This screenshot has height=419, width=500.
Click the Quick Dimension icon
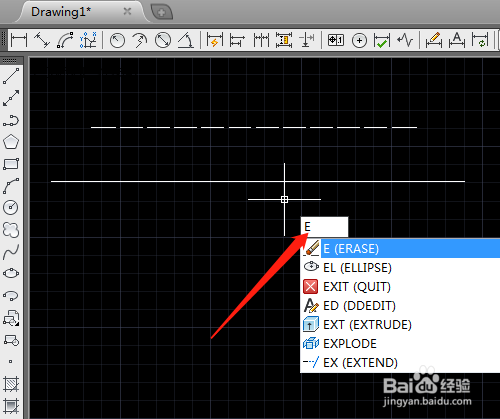click(215, 40)
